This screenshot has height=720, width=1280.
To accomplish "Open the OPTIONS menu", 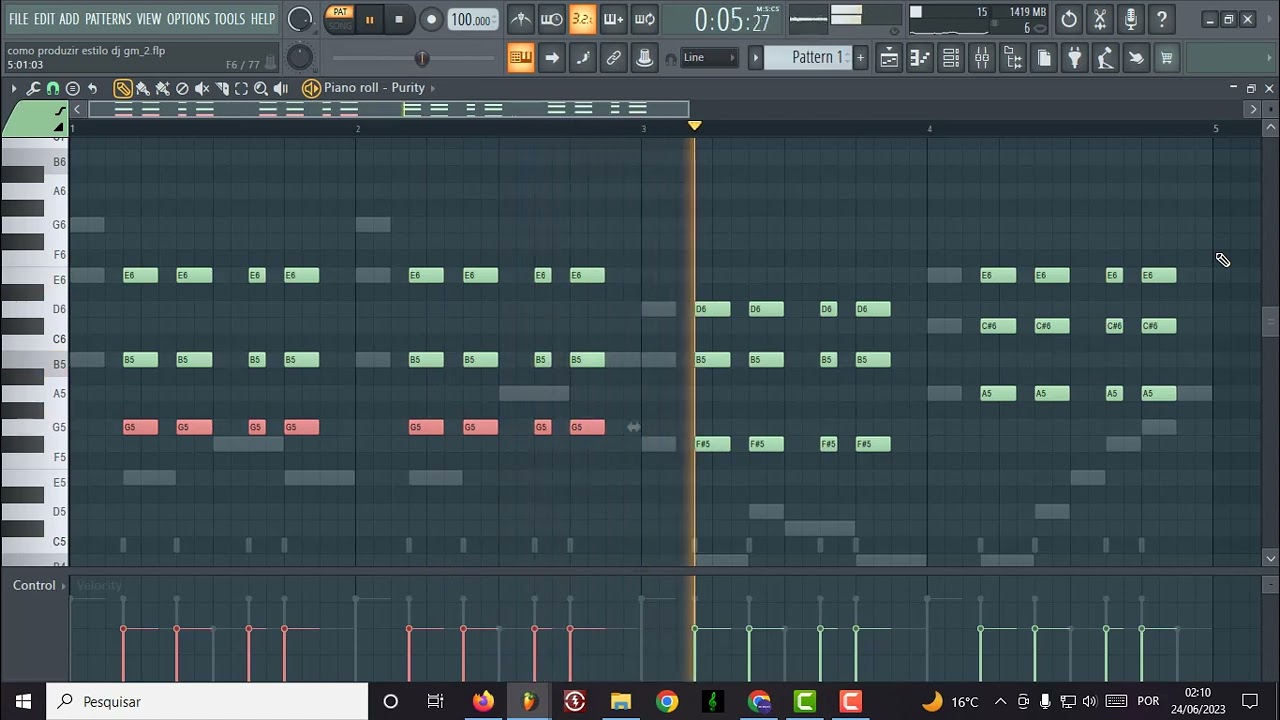I will click(x=188, y=19).
